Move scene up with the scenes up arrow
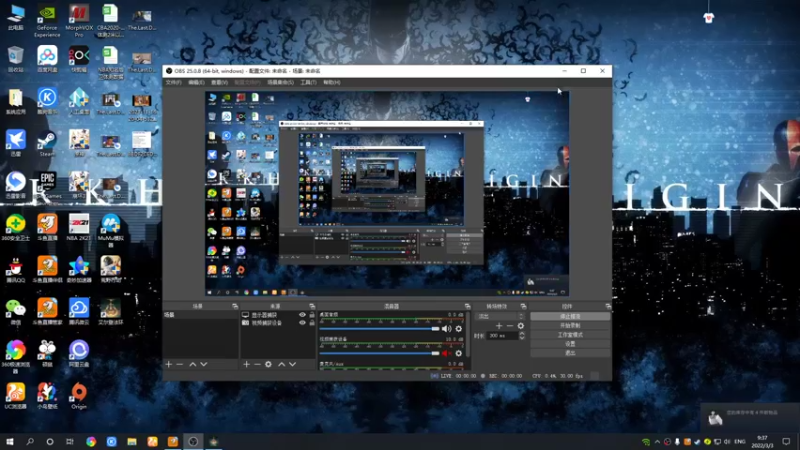The height and width of the screenshot is (450, 800). pos(192,364)
